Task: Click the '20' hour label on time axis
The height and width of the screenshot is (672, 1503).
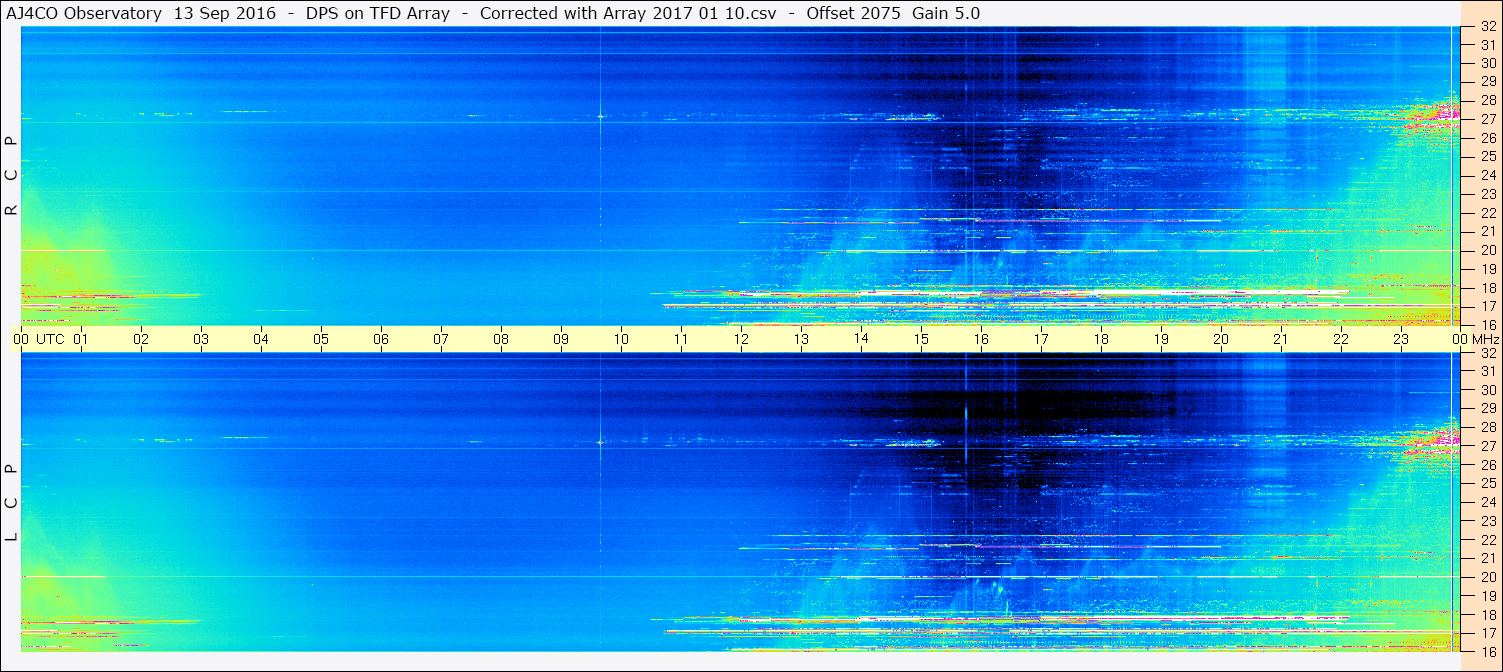Action: pyautogui.click(x=1221, y=339)
